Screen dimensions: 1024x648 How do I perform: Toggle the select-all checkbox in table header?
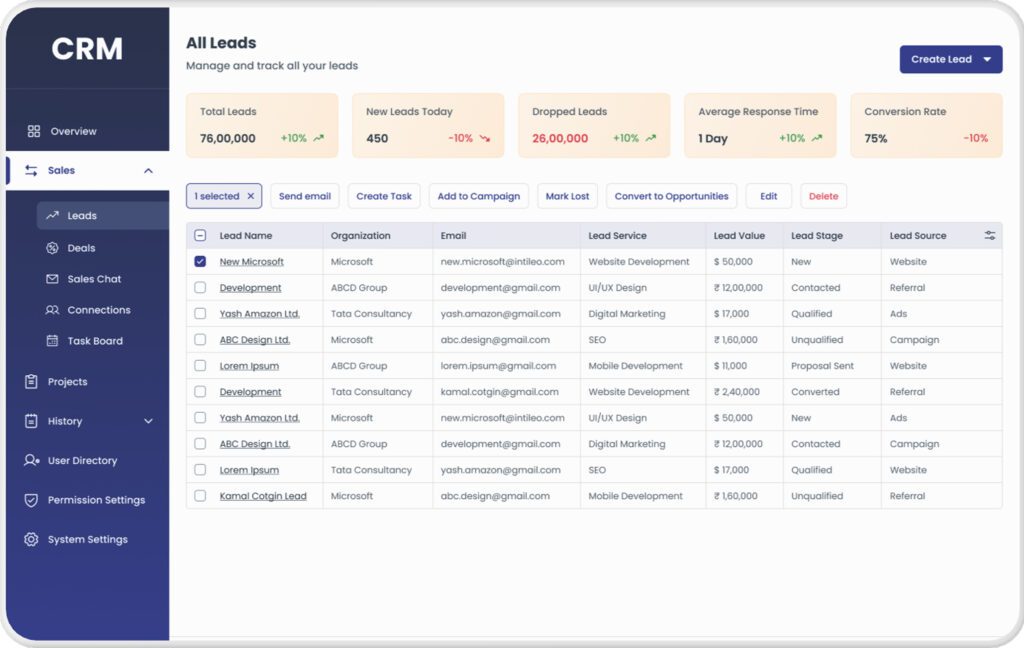[200, 236]
